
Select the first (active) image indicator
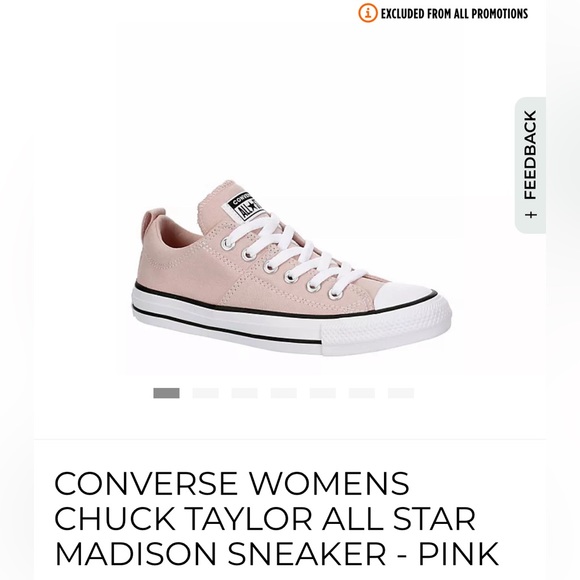tap(166, 393)
